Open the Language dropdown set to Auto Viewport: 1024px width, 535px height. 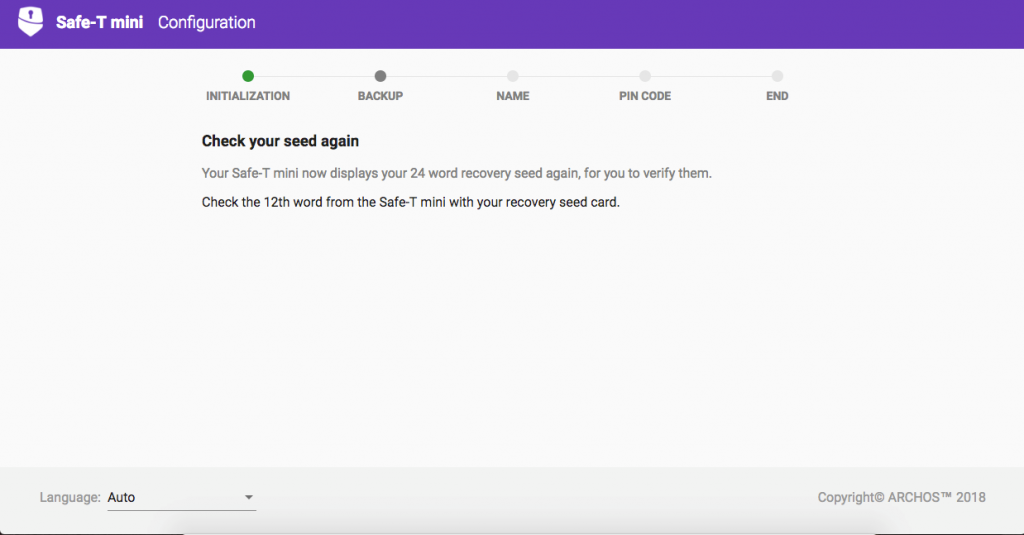point(182,498)
